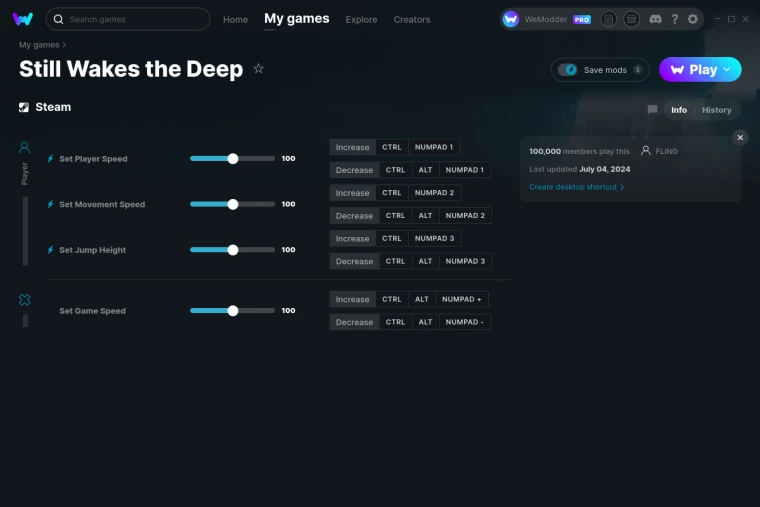The height and width of the screenshot is (507, 760).
Task: Open the settings gear icon
Action: tap(693, 19)
